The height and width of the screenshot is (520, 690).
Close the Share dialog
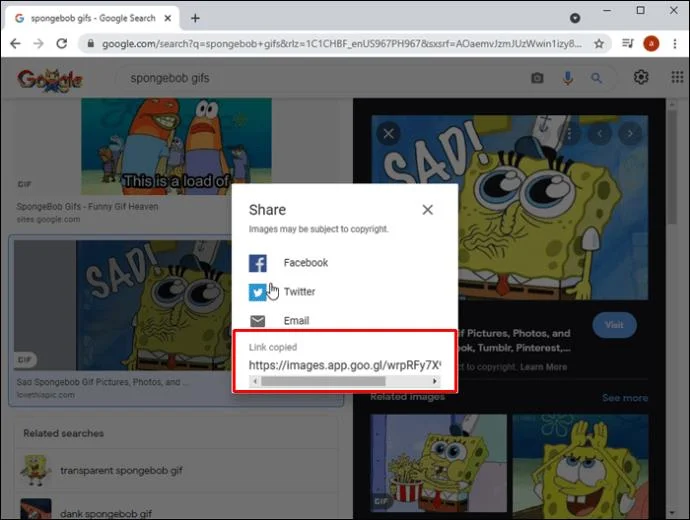click(x=427, y=210)
